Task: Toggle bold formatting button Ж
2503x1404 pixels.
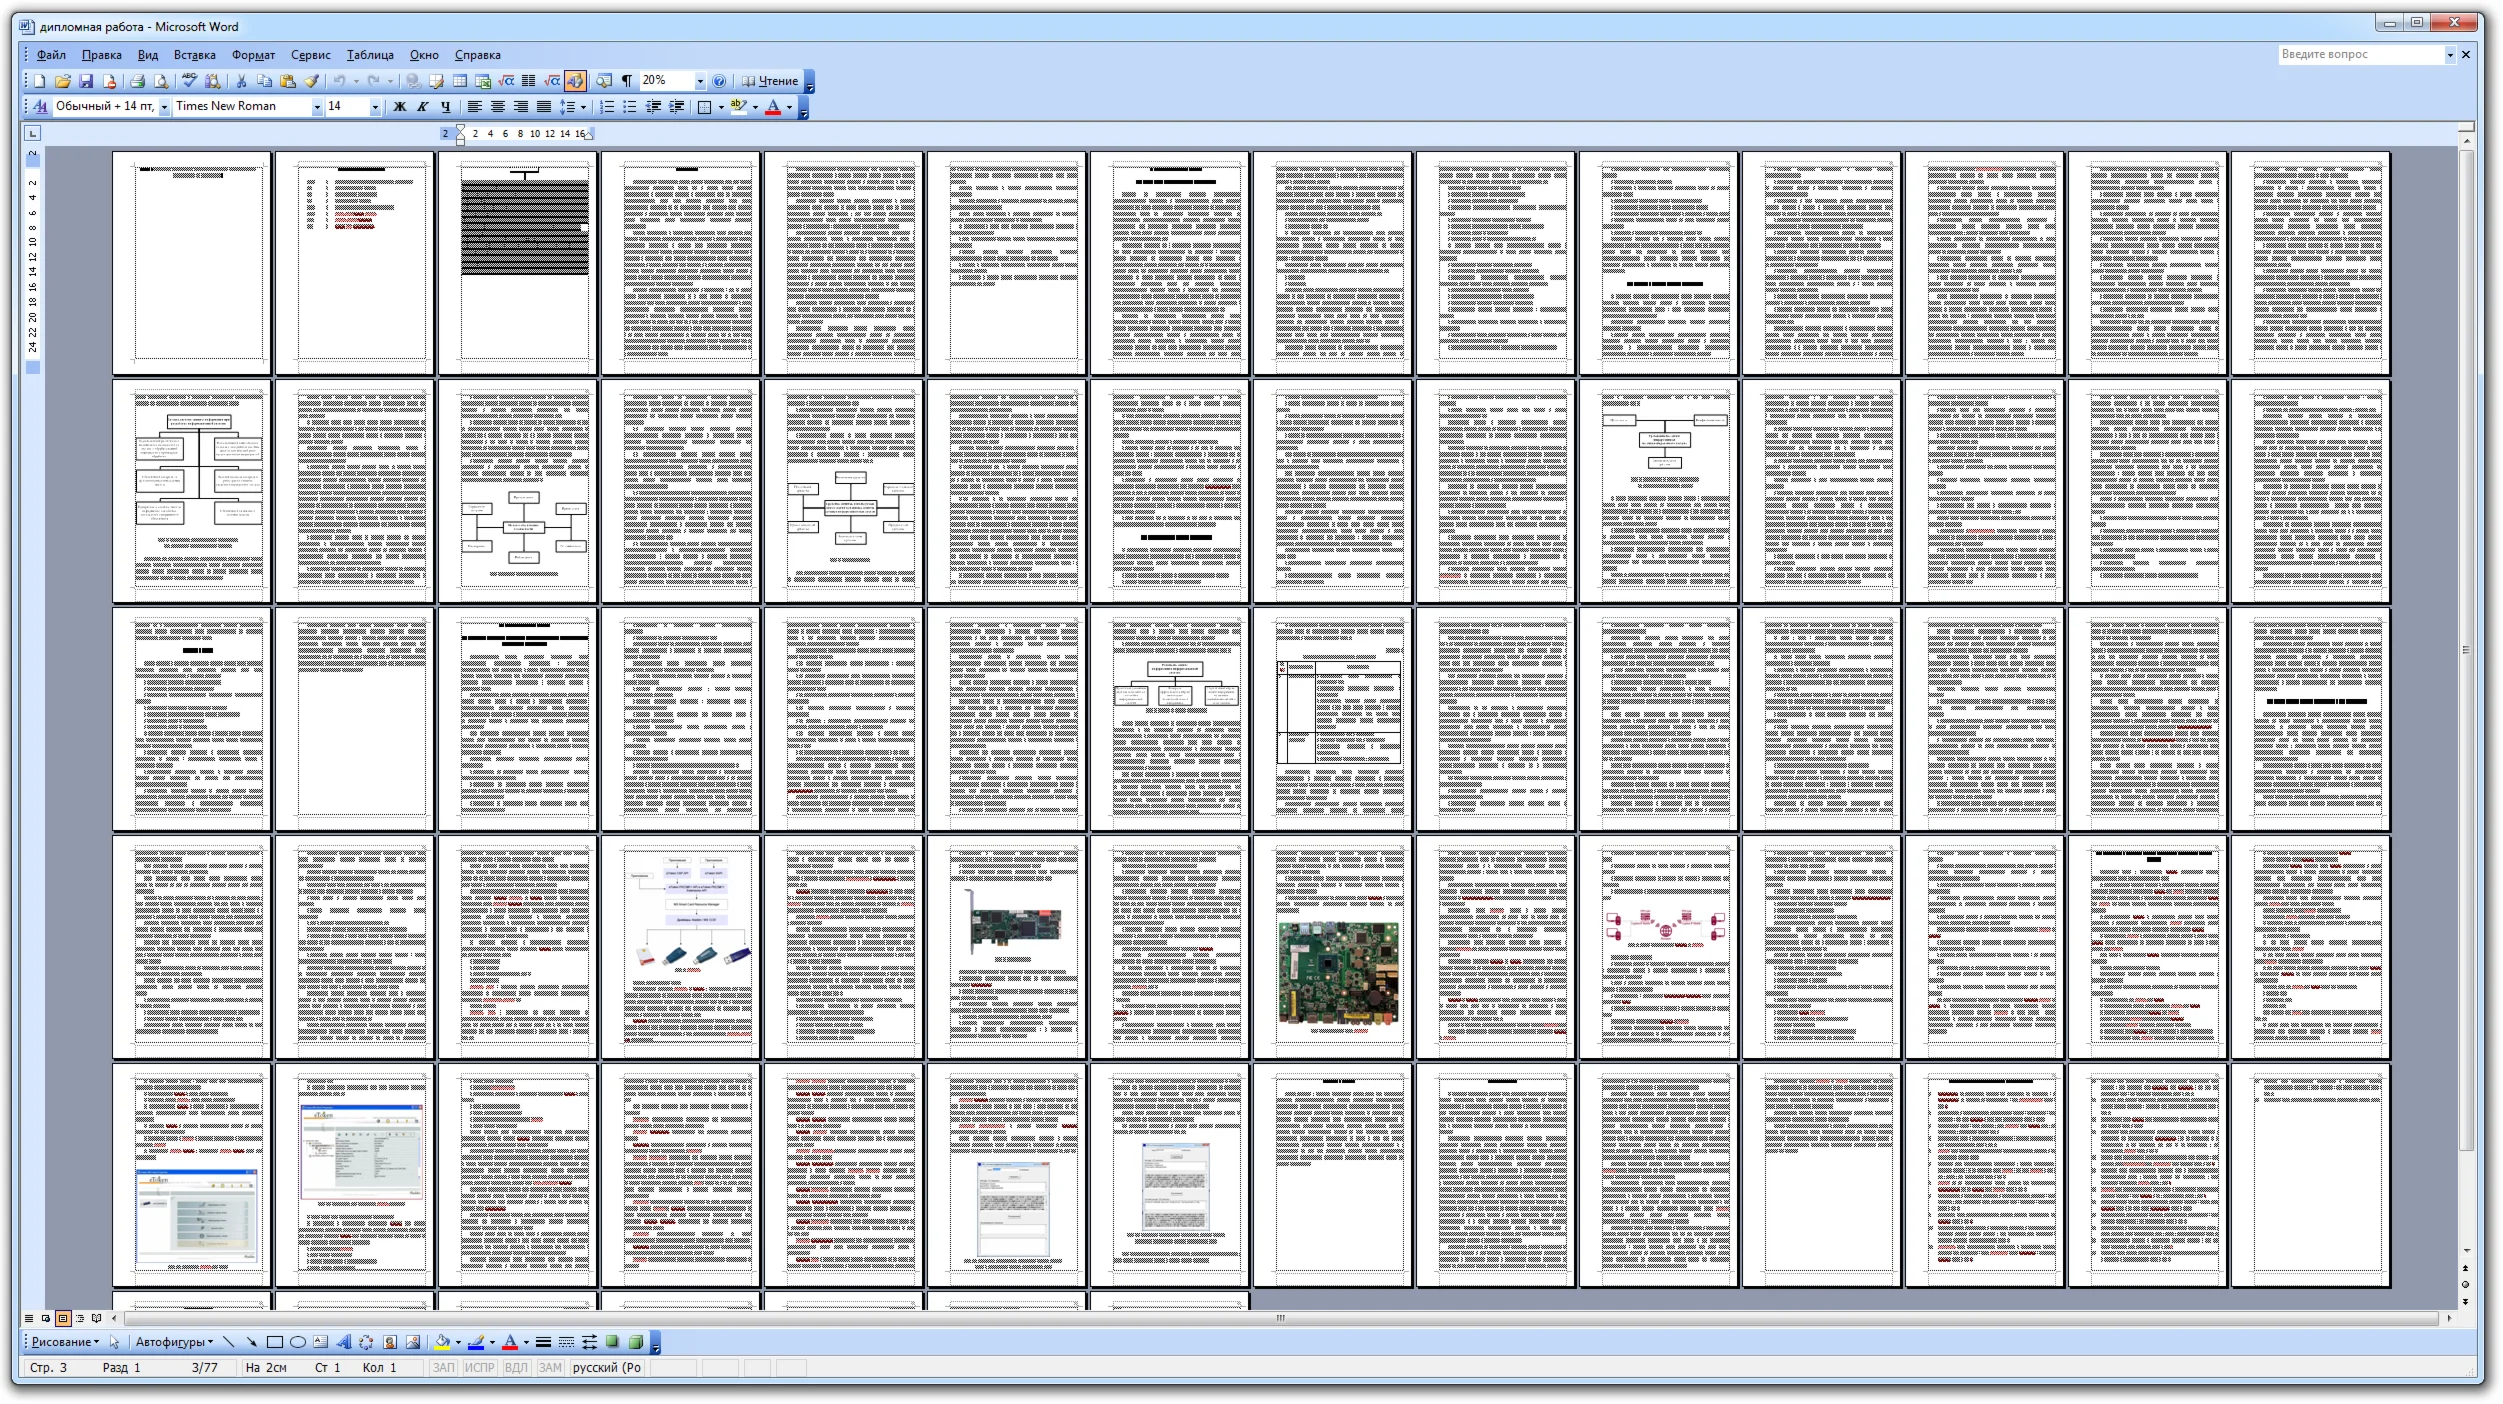Action: coord(400,106)
